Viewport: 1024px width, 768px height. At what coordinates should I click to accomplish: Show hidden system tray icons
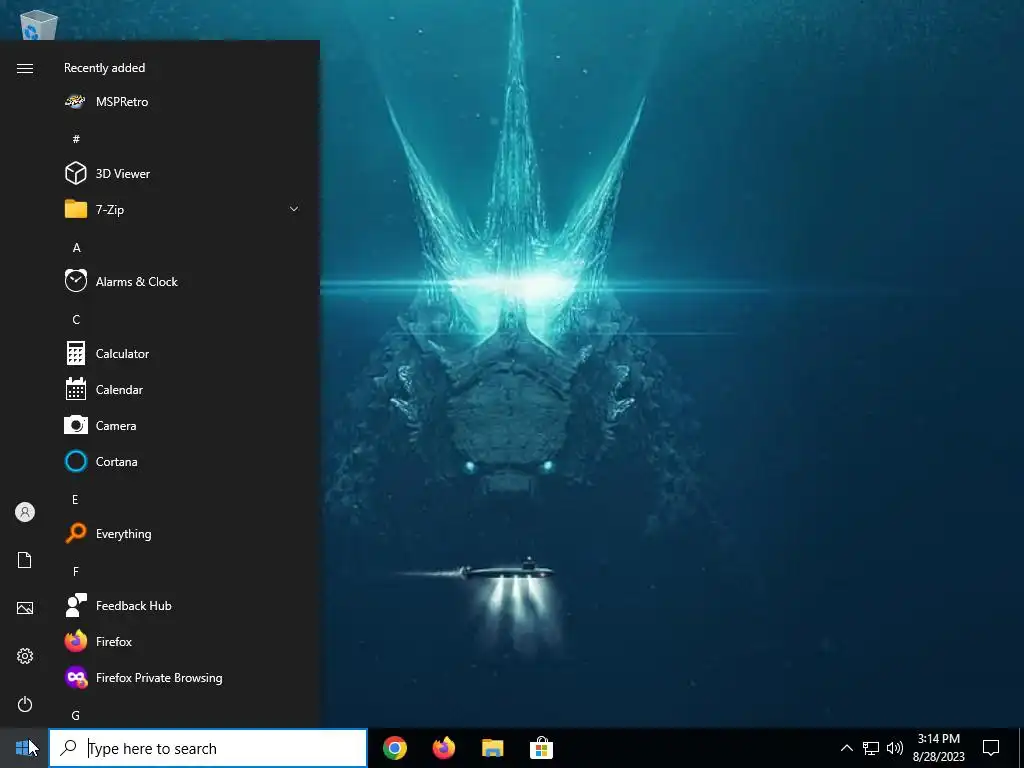coord(846,748)
